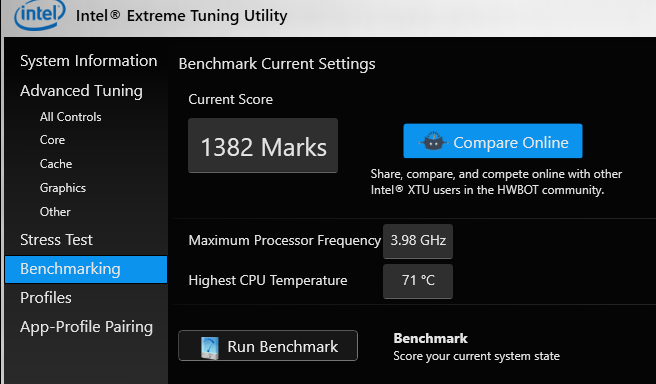This screenshot has height=384, width=656.
Task: Click the stopwatch icon on Run Benchmark
Action: pyautogui.click(x=209, y=348)
